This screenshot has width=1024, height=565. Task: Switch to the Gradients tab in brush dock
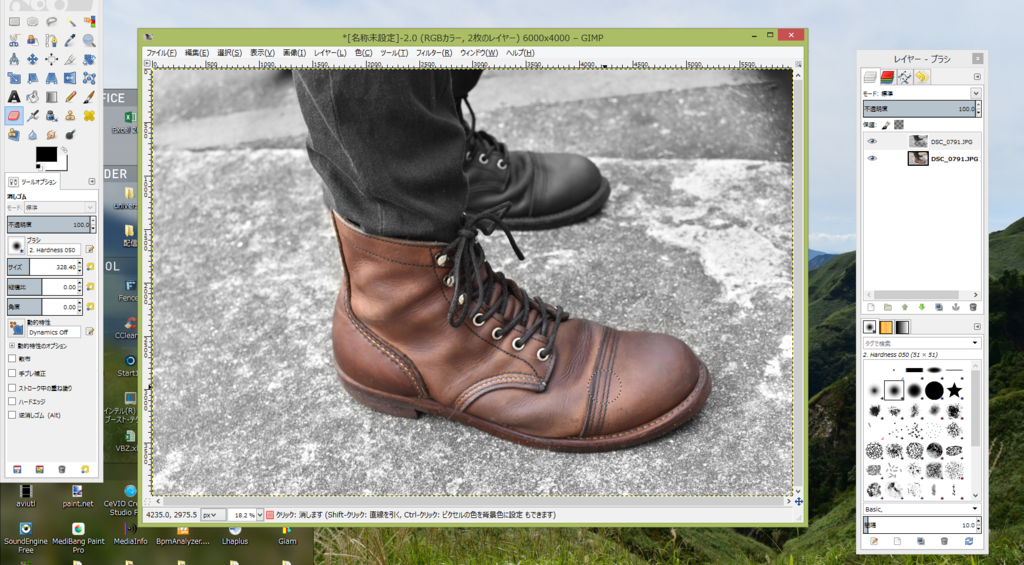pyautogui.click(x=903, y=327)
